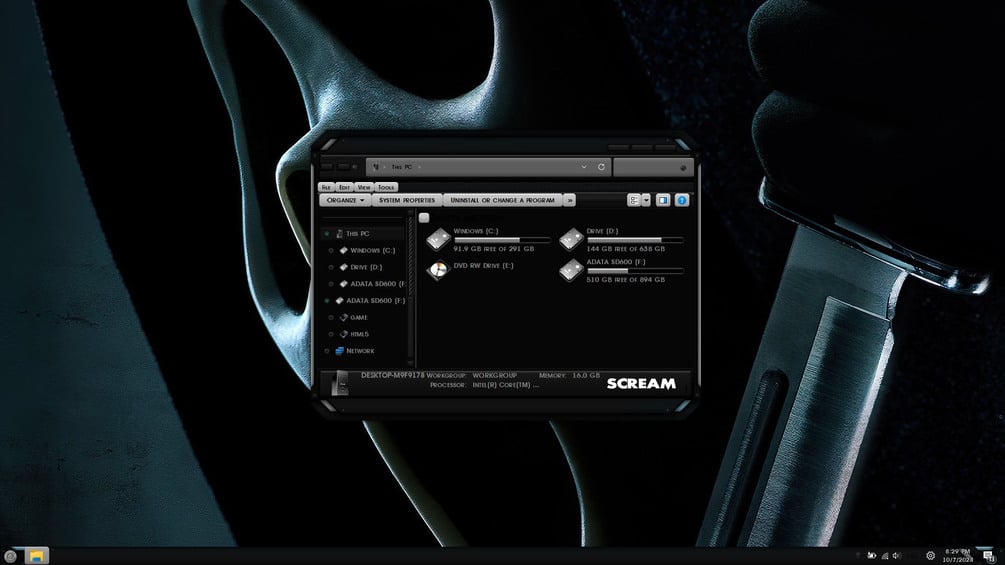The image size is (1005, 565).
Task: Collapse the This PC tree node
Action: [327, 234]
